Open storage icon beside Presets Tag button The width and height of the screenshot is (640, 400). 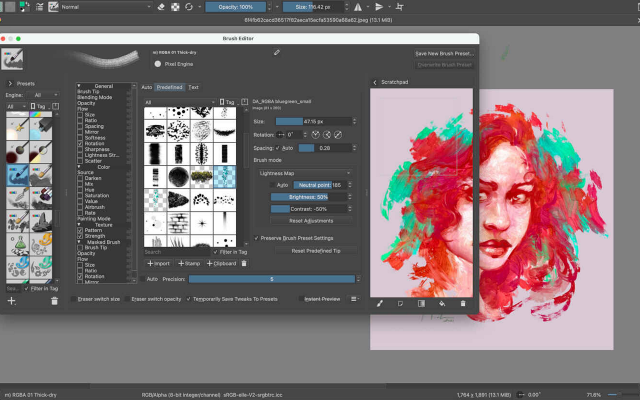pyautogui.click(x=56, y=106)
